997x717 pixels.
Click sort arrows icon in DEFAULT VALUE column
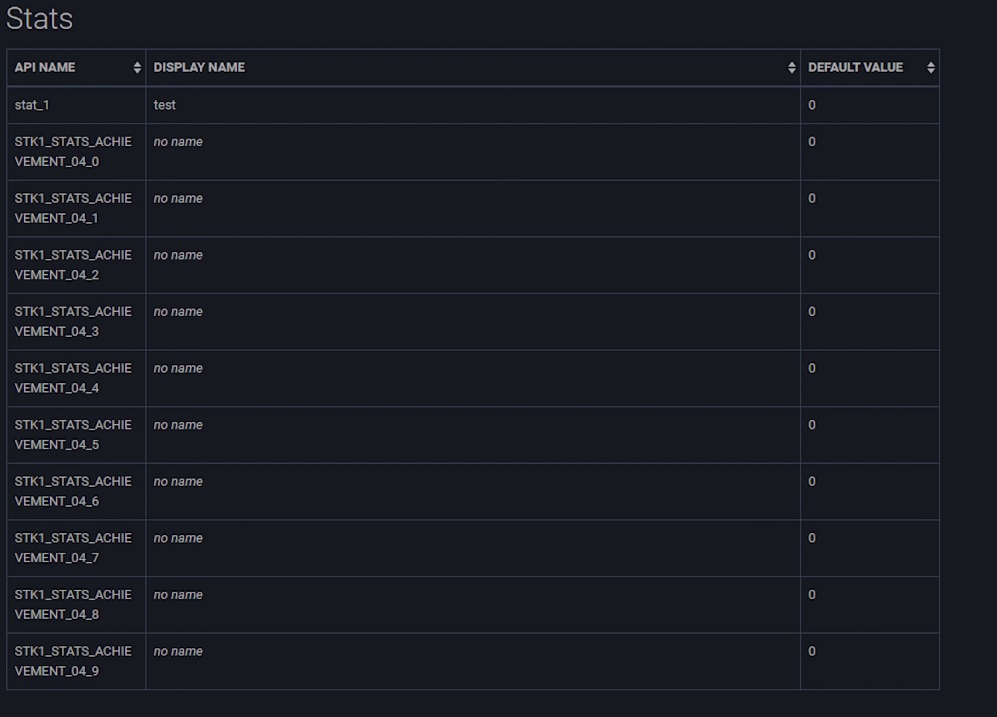point(931,68)
